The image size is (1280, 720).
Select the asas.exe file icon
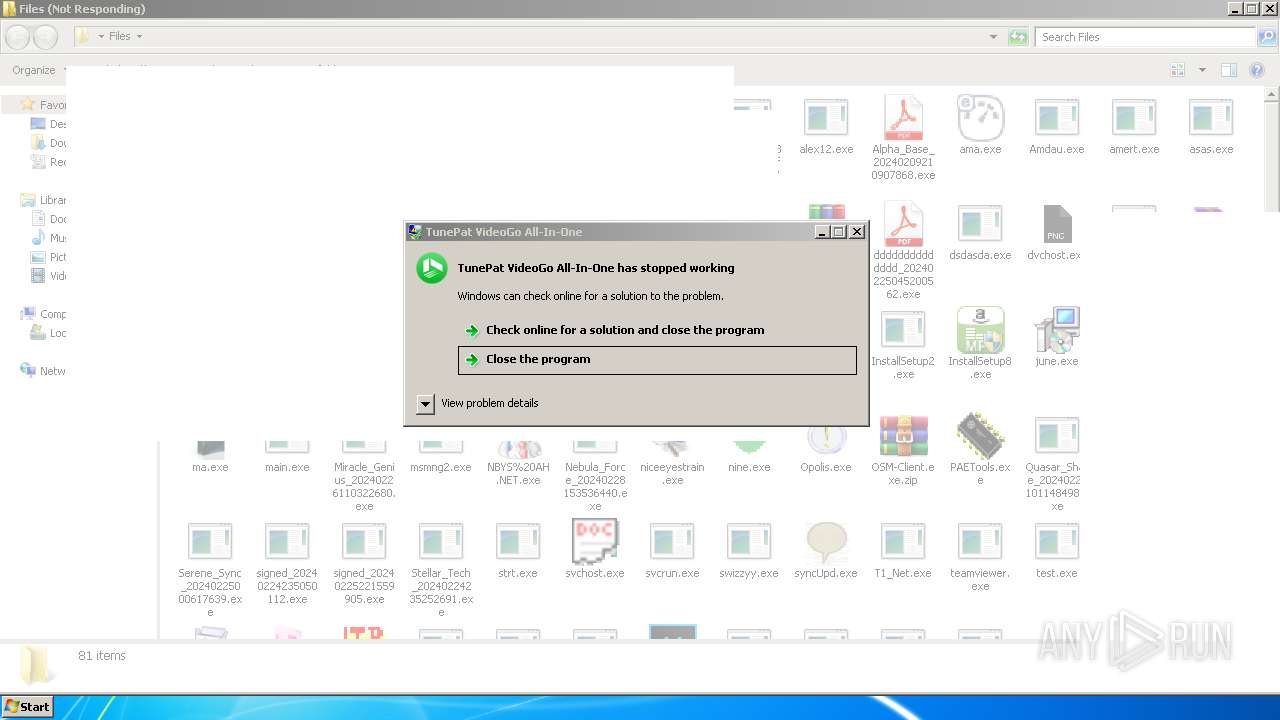(x=1211, y=118)
